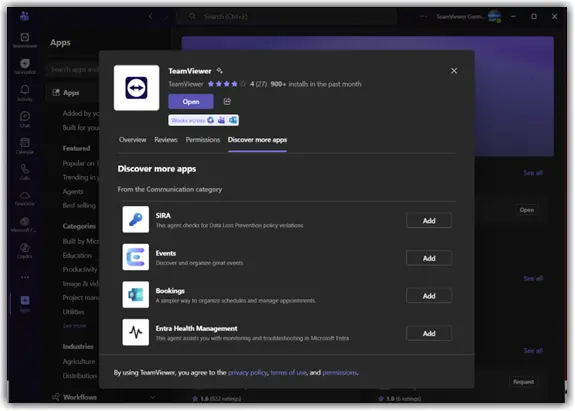This screenshot has width=575, height=411.
Task: Switch to the Reviews tab
Action: pyautogui.click(x=166, y=140)
